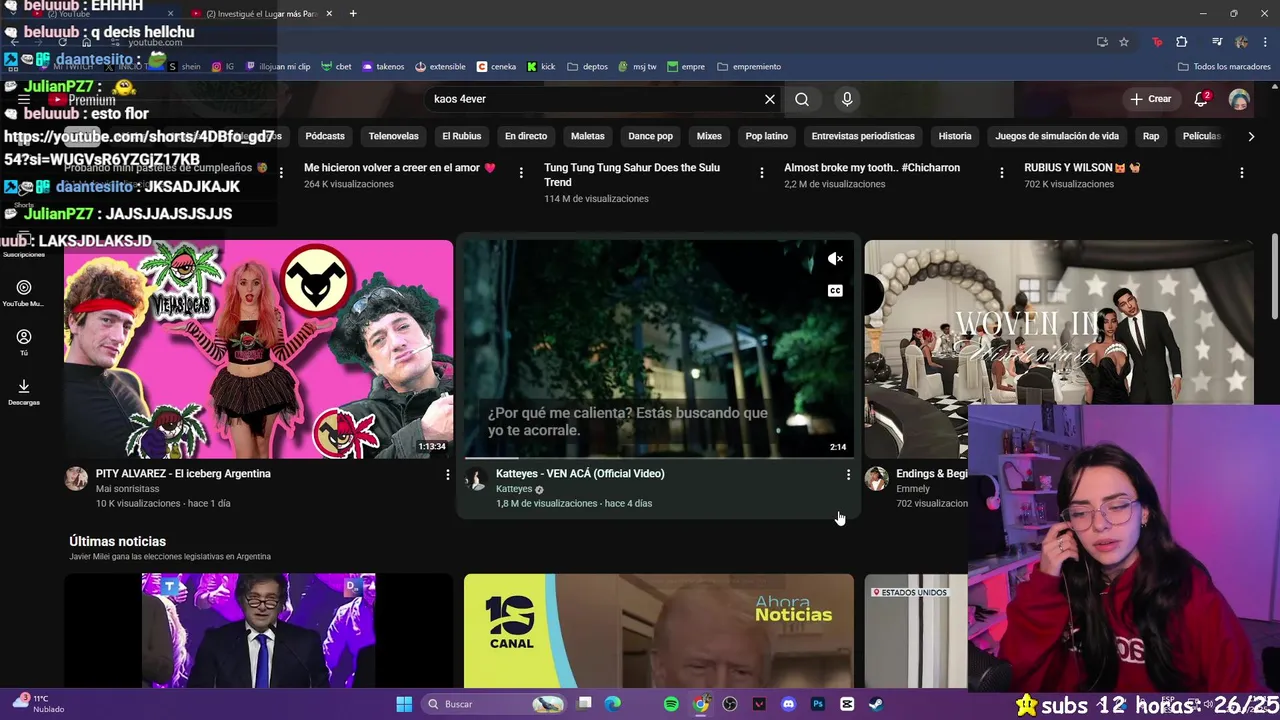Open the Tú section in the sidebar
This screenshot has width=1280, height=720.
point(24,343)
